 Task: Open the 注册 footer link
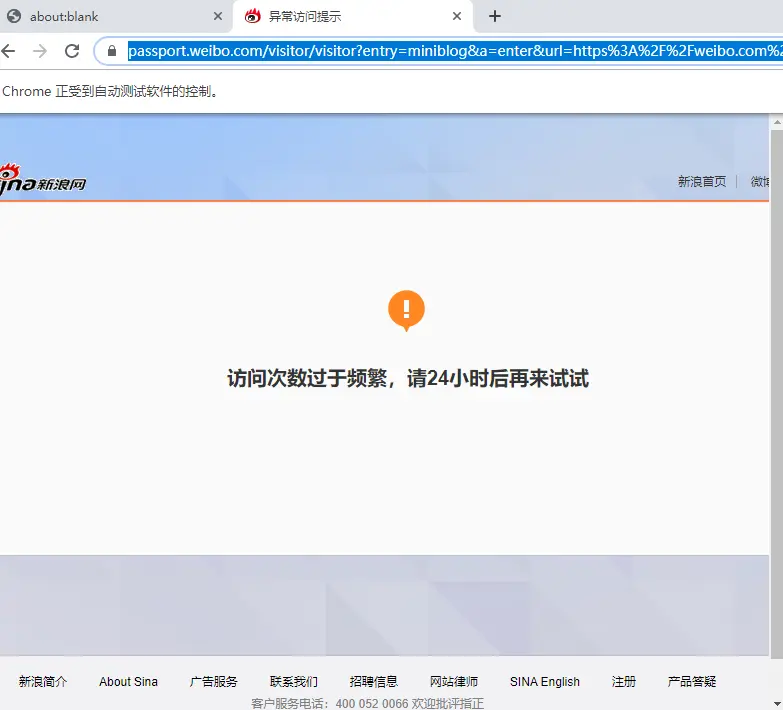pos(624,682)
